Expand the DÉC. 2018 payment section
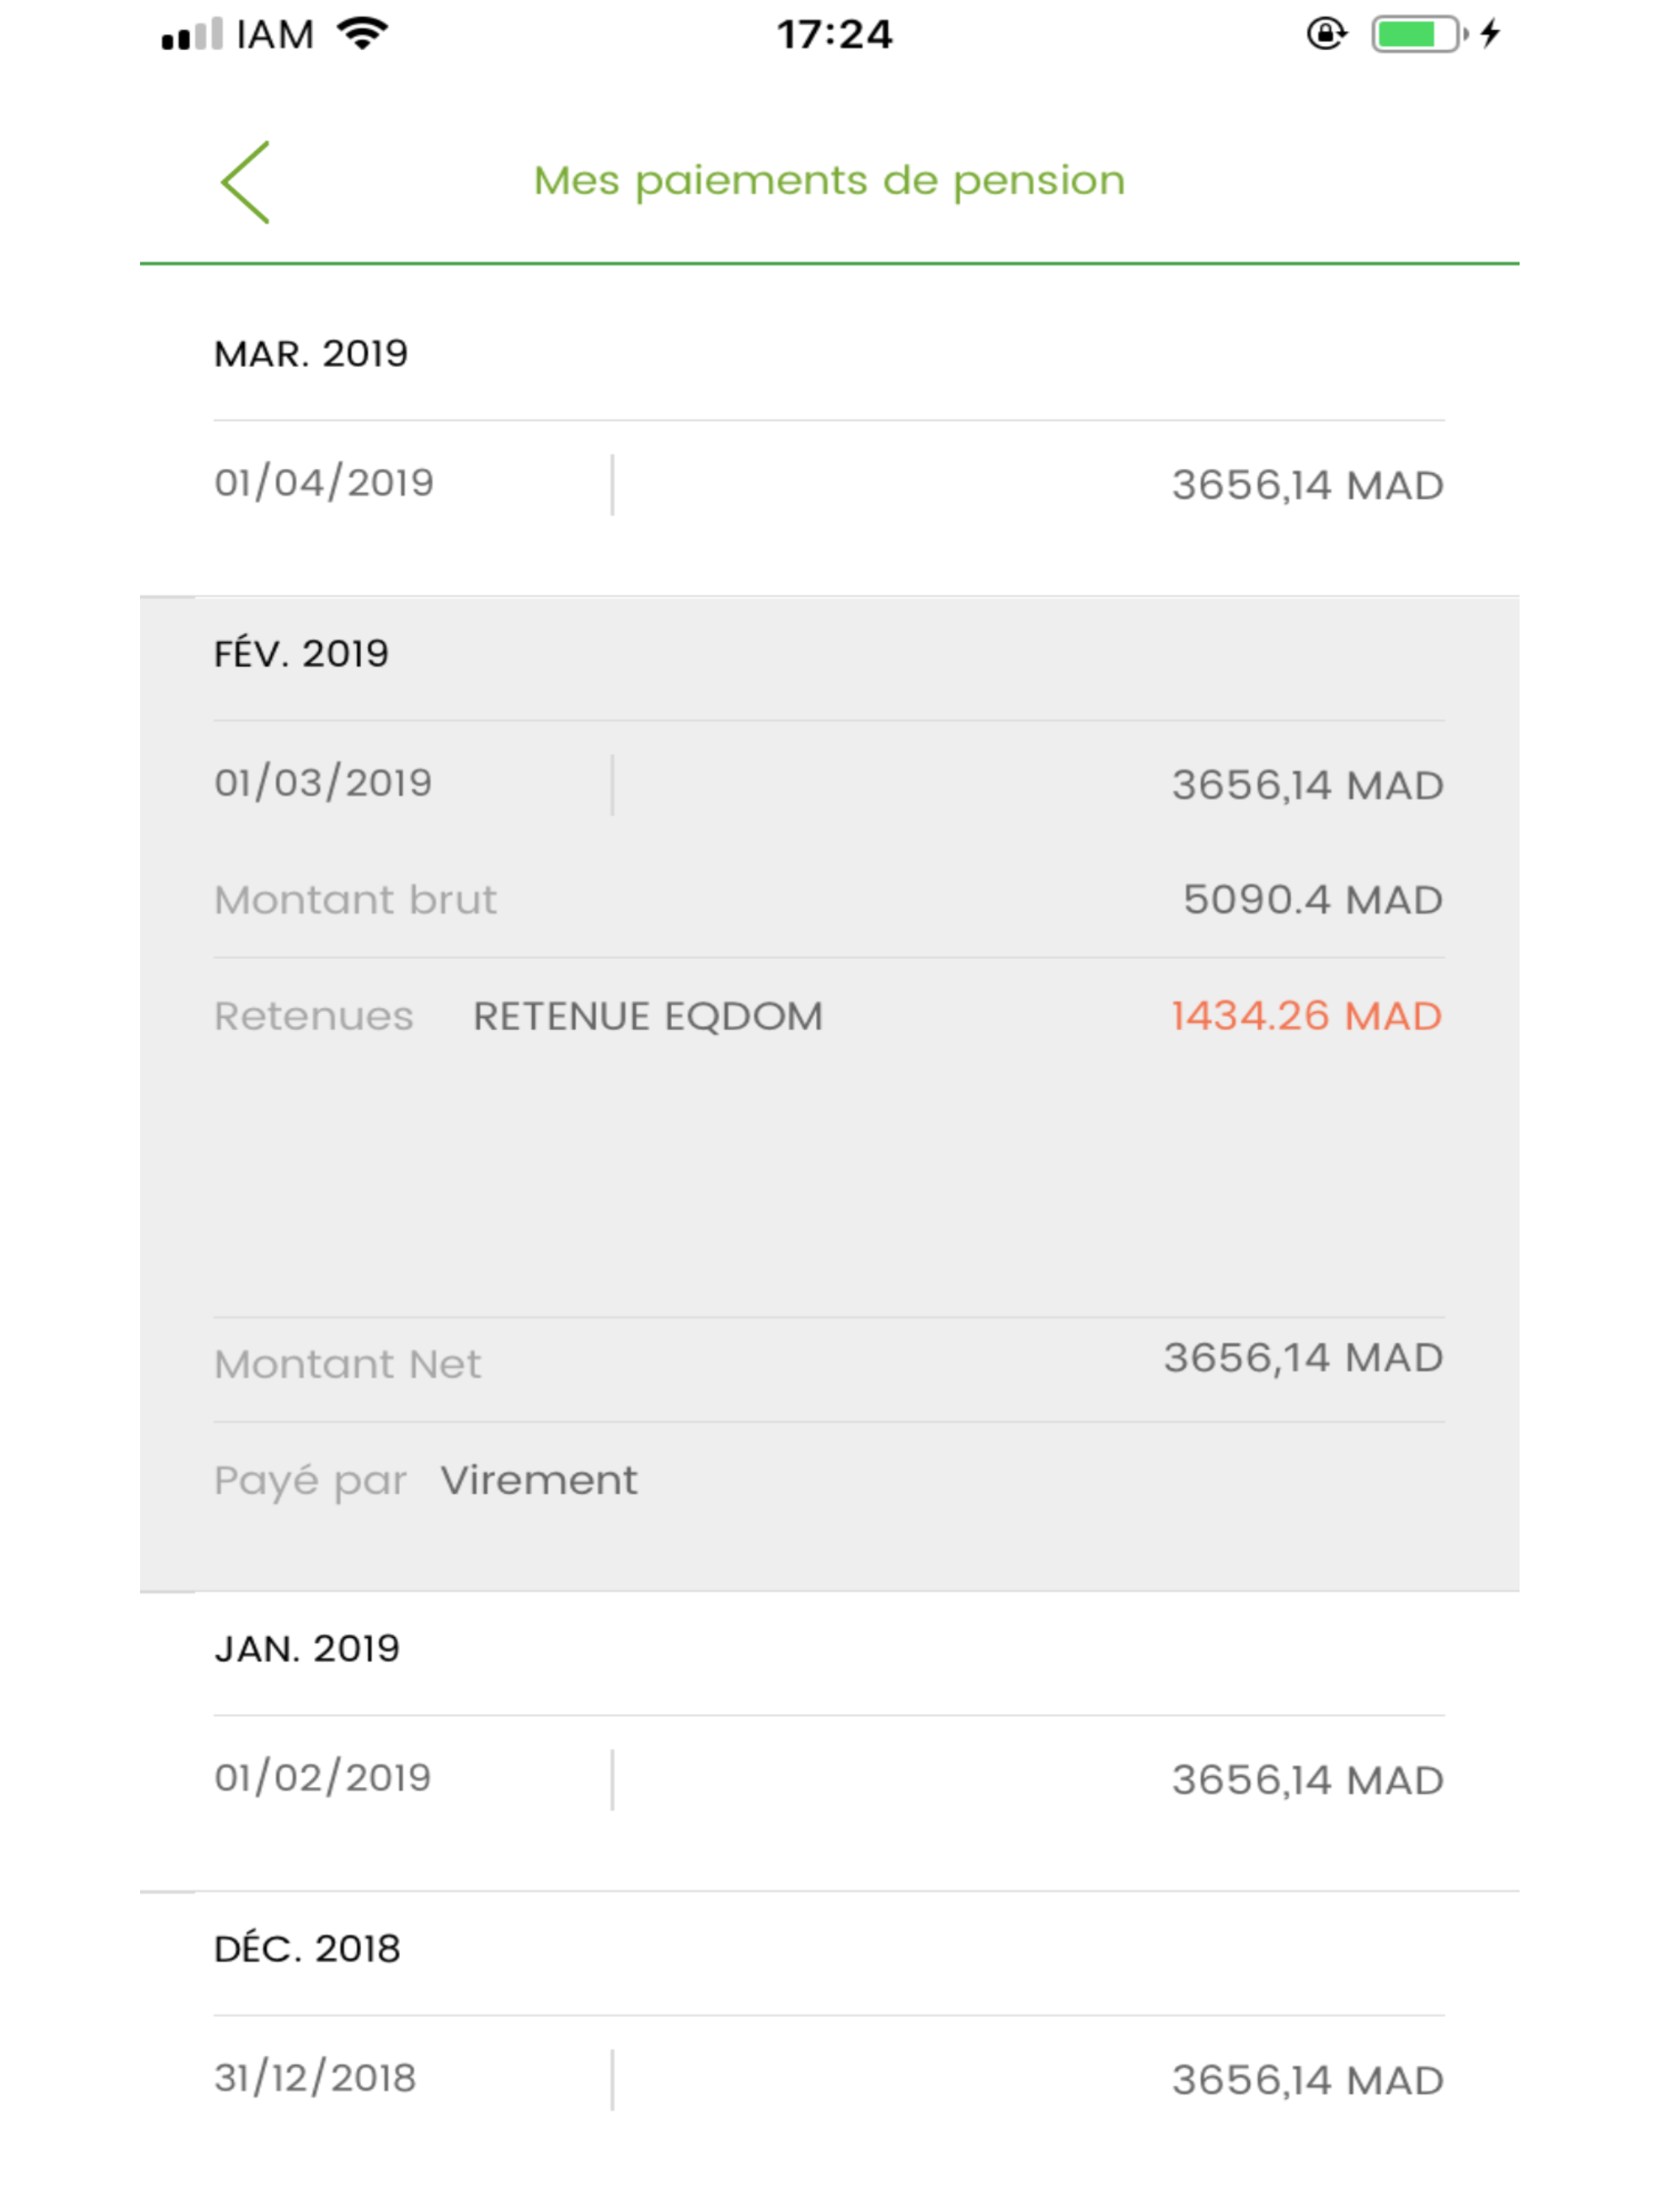Screen dimensions: 1658x2212 tap(307, 1949)
